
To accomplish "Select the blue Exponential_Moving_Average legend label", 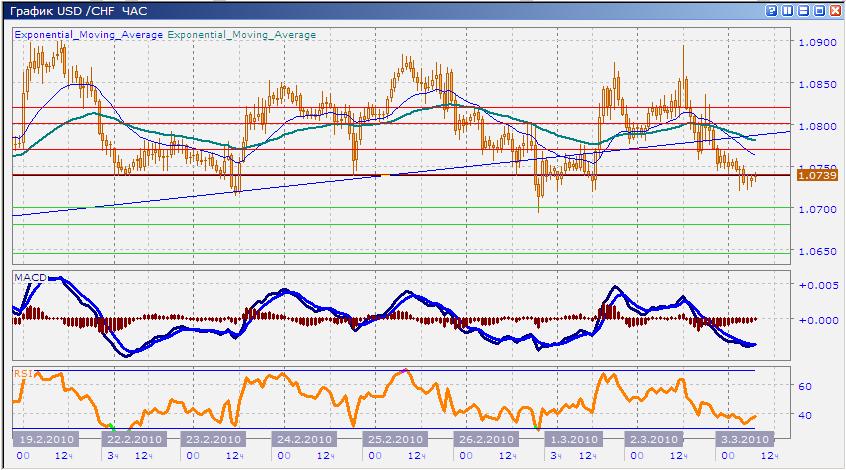I will click(x=87, y=34).
